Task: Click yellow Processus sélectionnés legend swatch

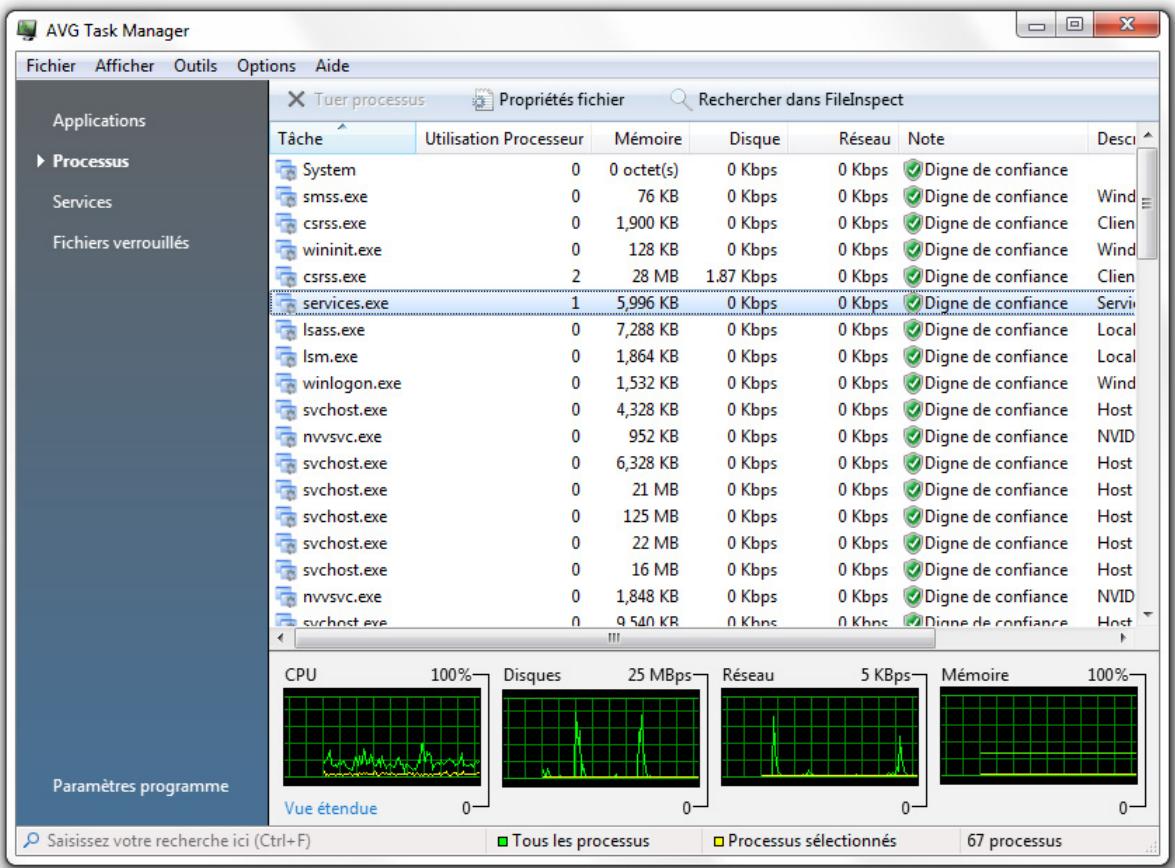Action: pos(718,842)
